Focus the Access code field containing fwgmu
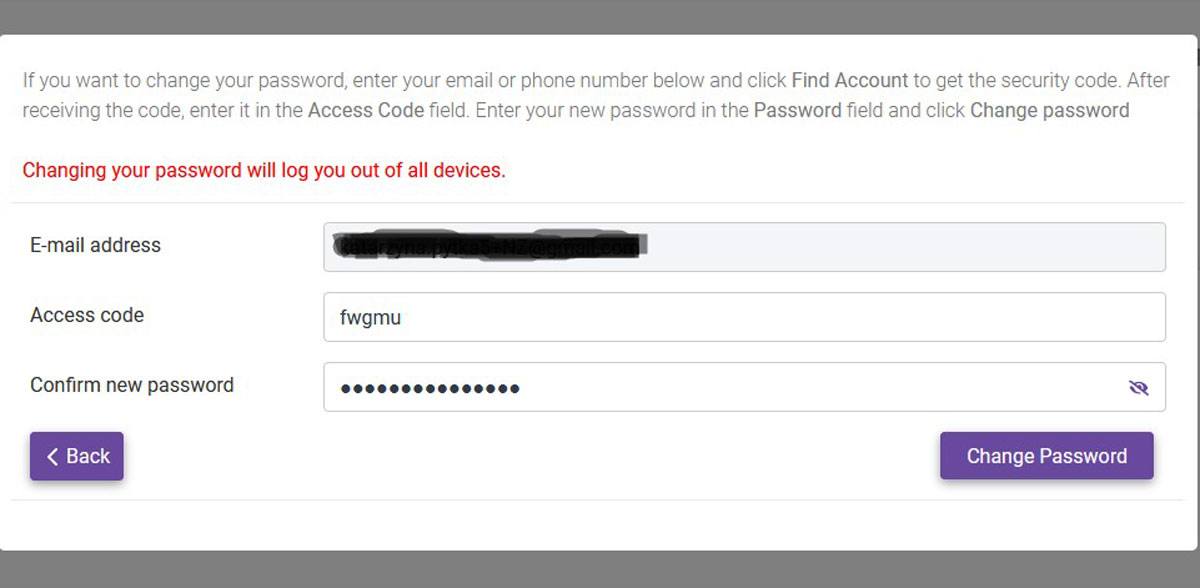 [744, 317]
